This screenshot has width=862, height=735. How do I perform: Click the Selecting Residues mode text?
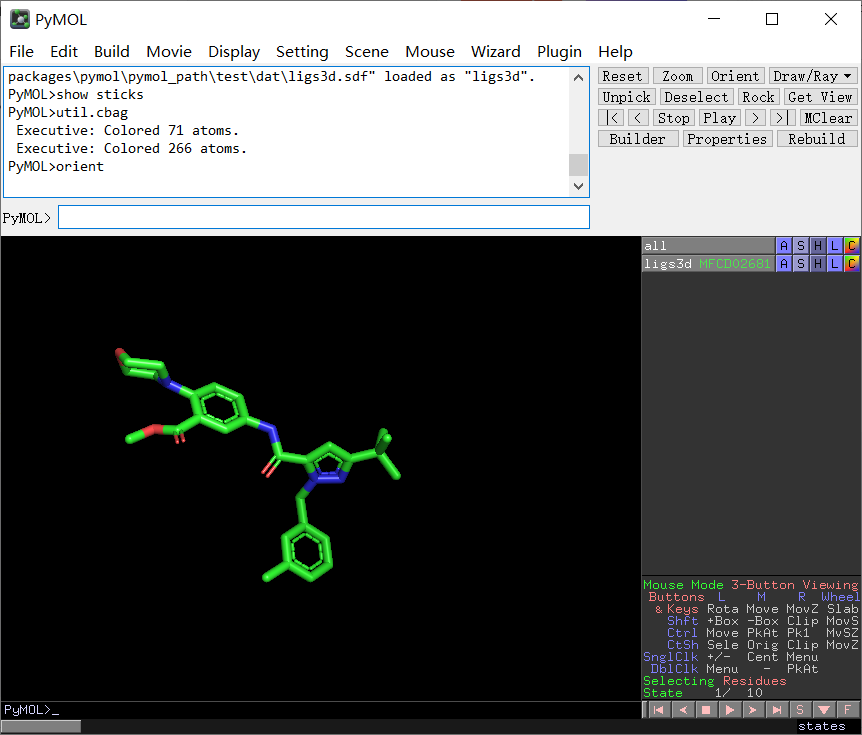pos(715,681)
